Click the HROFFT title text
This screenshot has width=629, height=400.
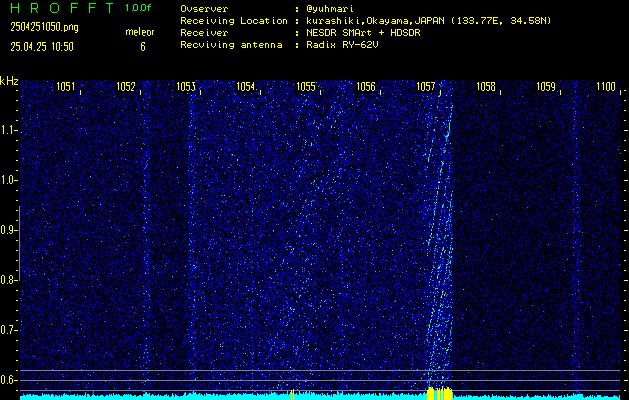pos(62,8)
